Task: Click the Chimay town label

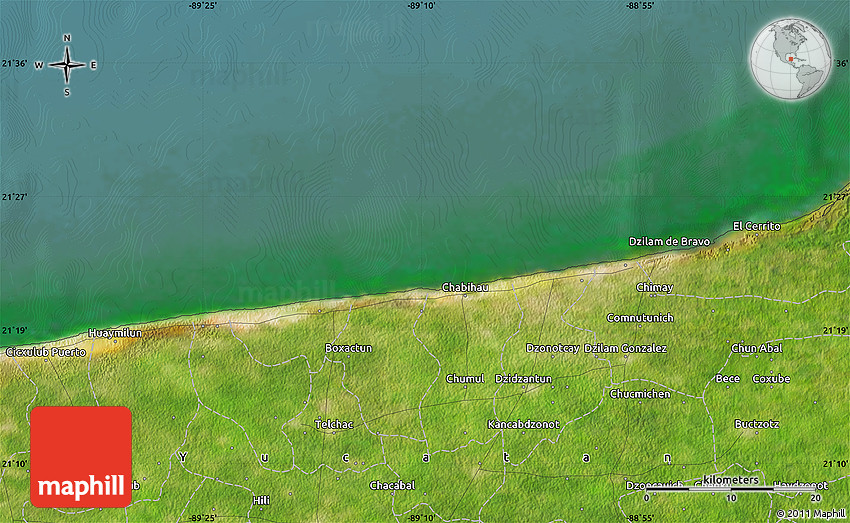Action: pyautogui.click(x=654, y=288)
